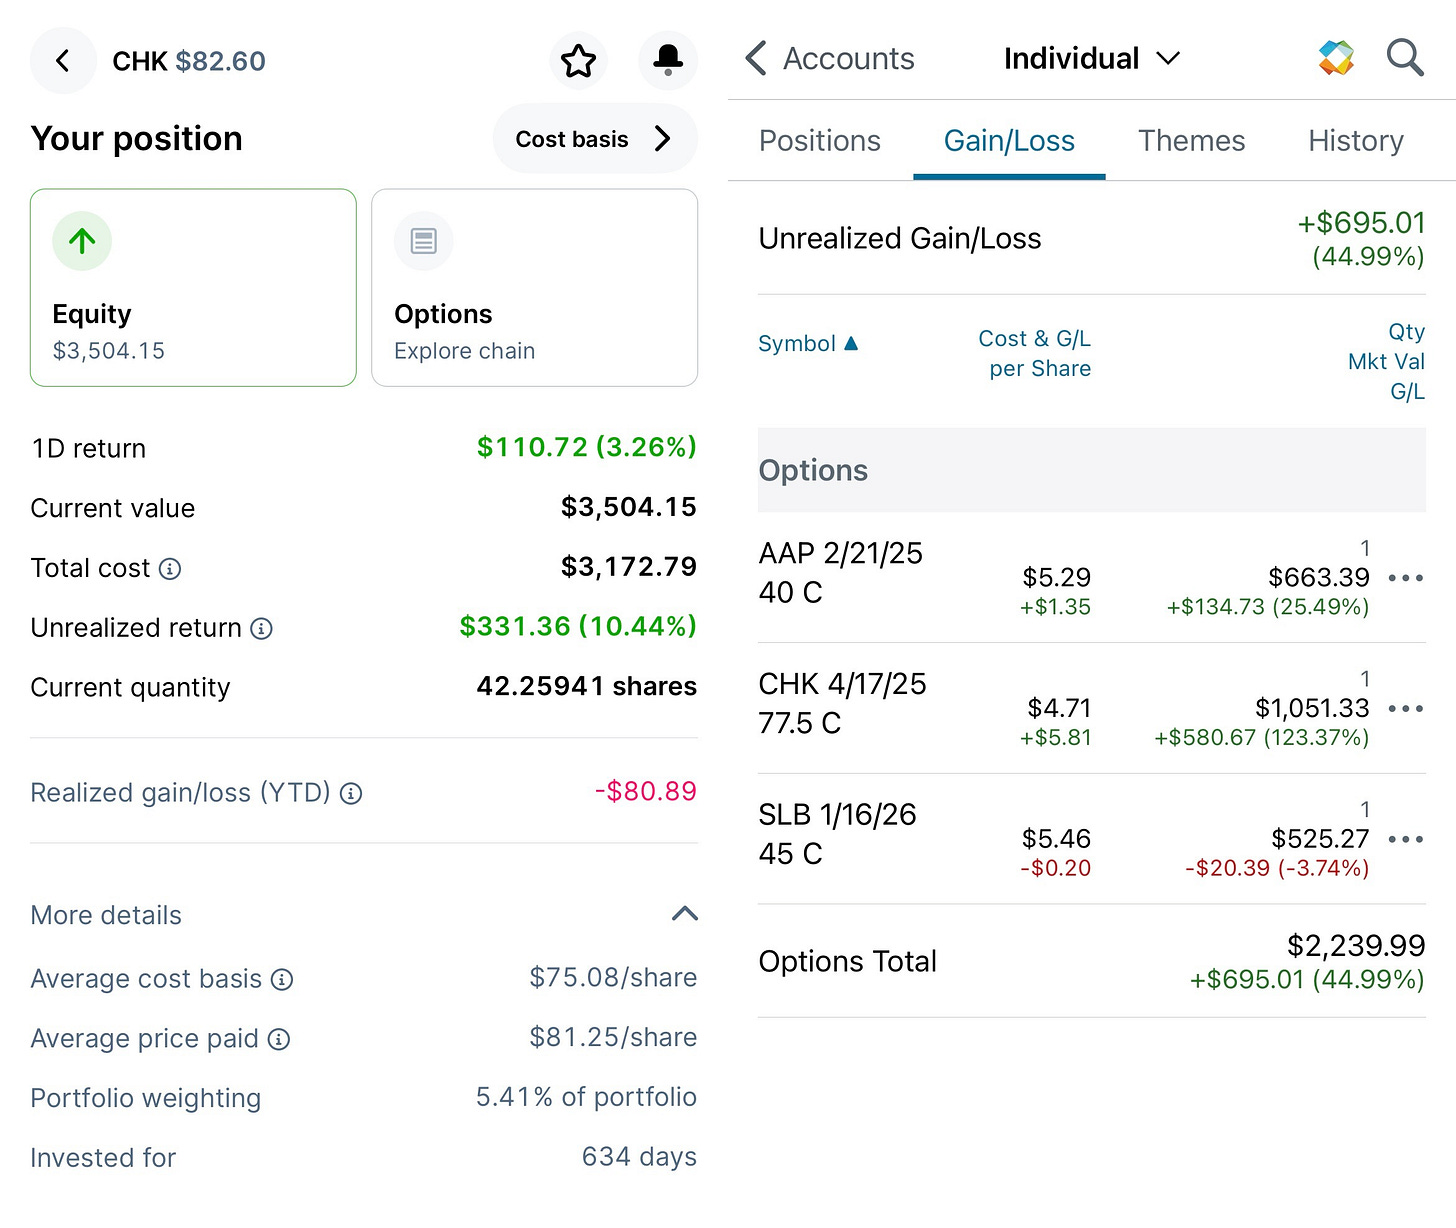Screen dimensions: 1456x1228
Task: Switch to the Themes tab
Action: pyautogui.click(x=1191, y=141)
